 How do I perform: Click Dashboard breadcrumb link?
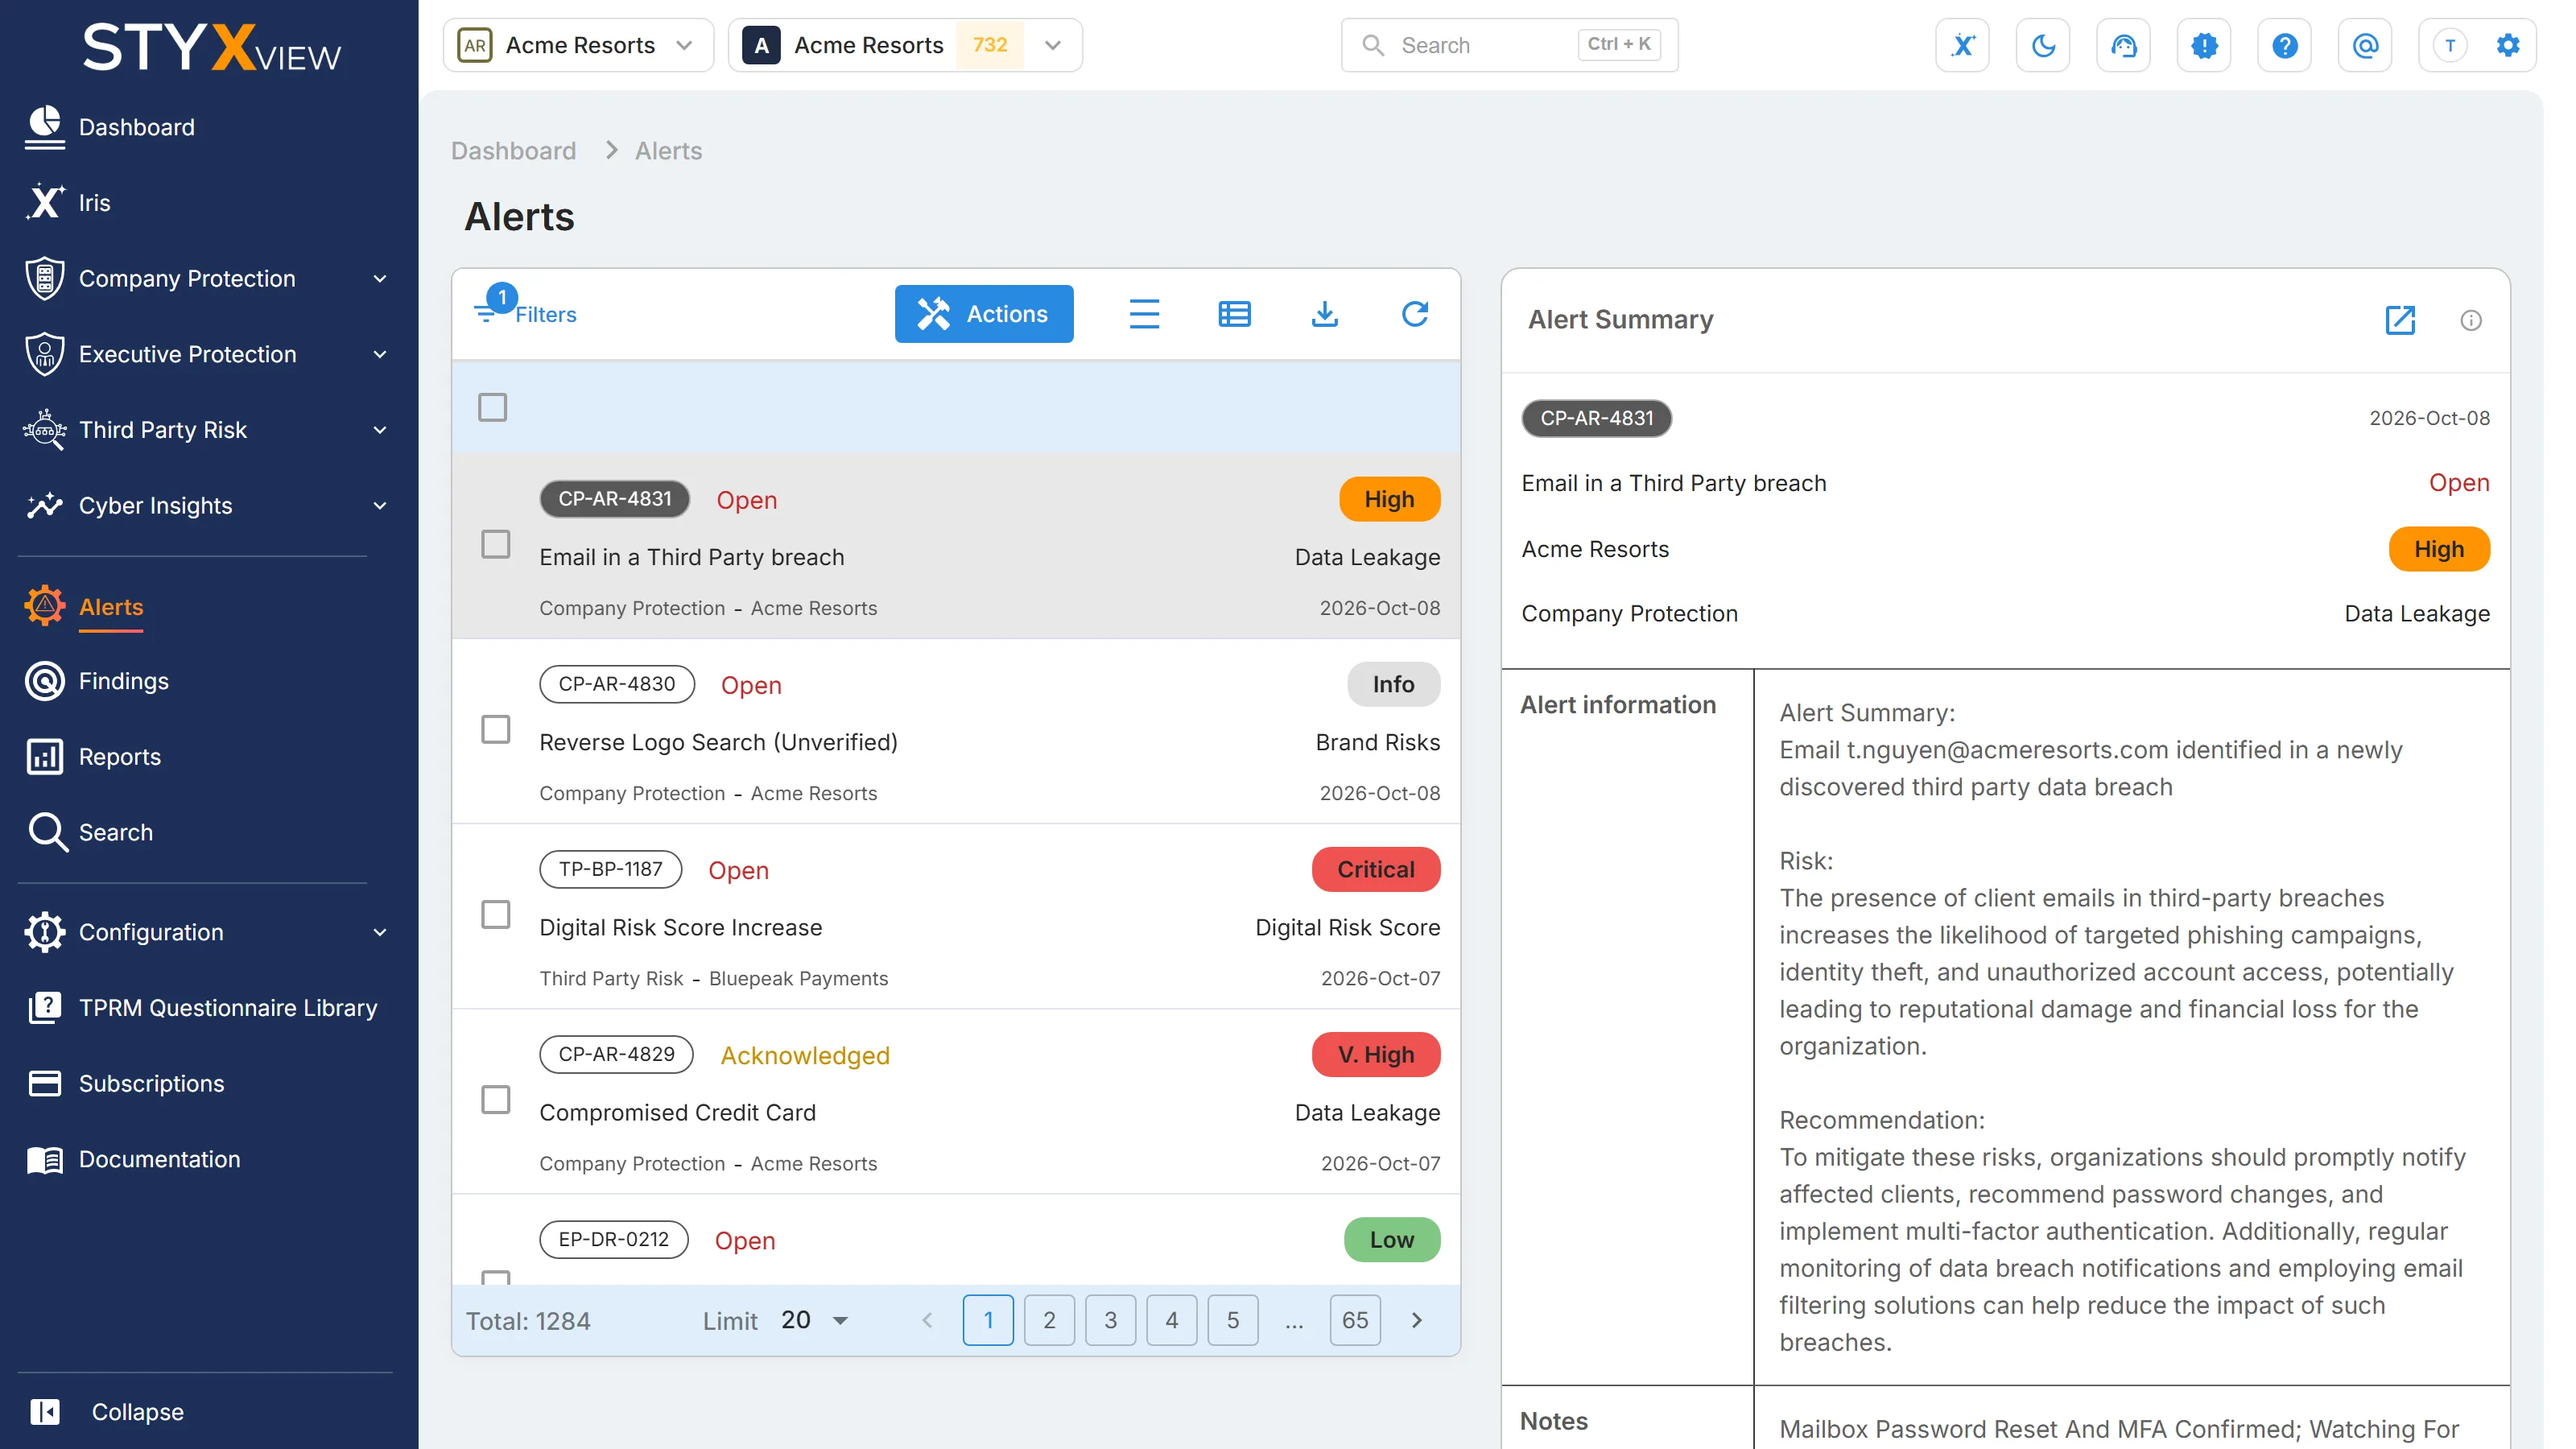point(513,150)
